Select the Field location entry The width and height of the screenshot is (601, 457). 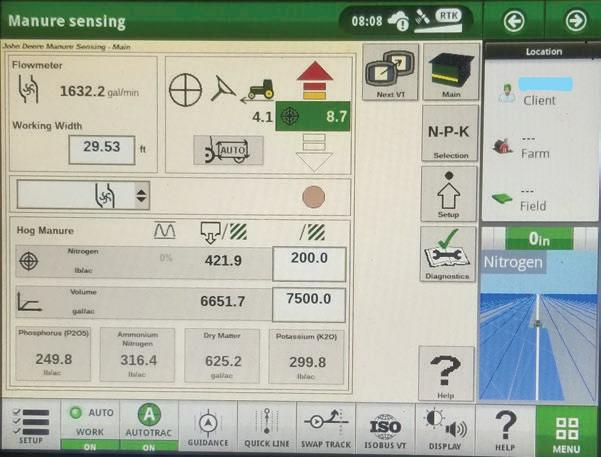521,200
